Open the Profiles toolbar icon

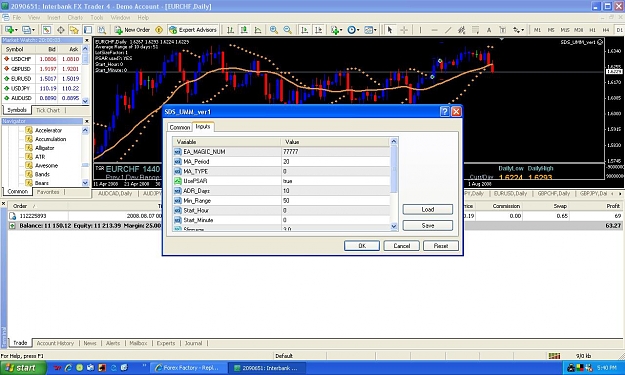[28, 30]
